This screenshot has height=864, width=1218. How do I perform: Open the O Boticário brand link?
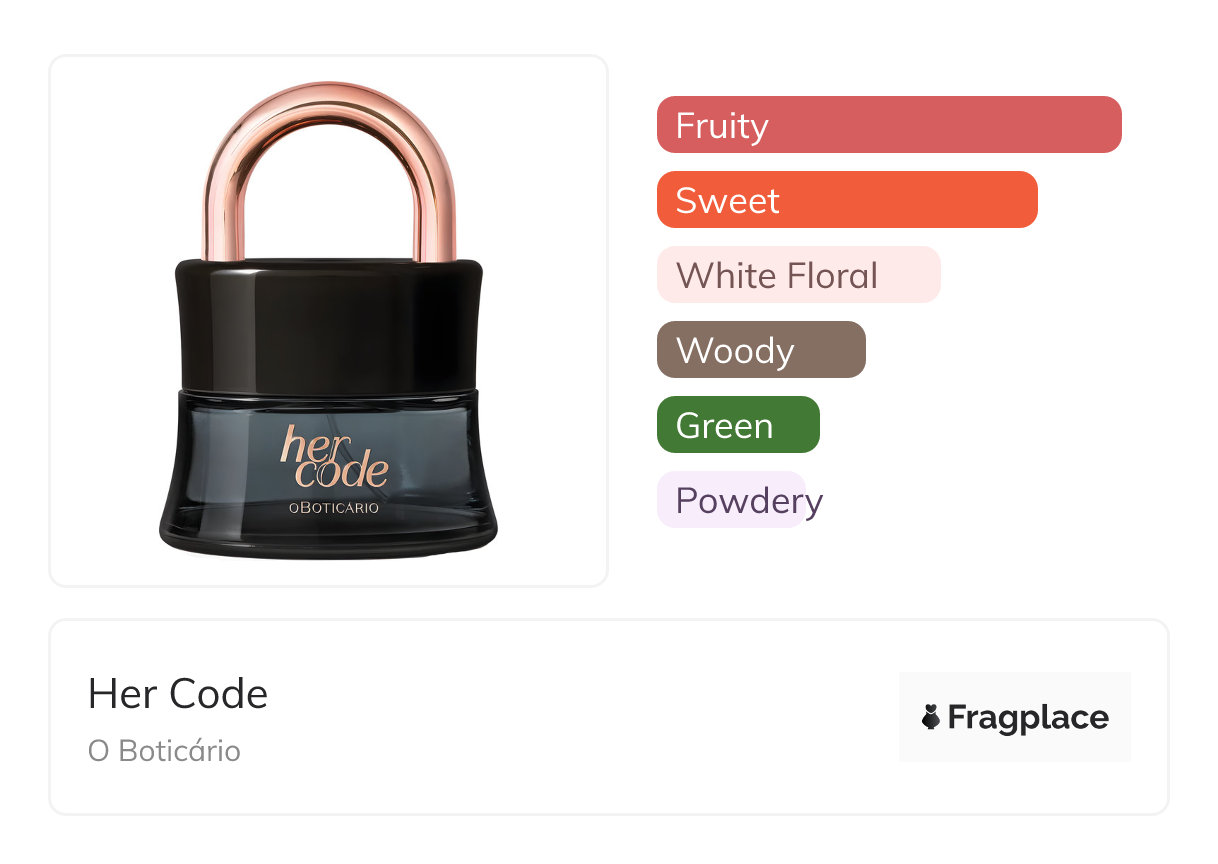[164, 751]
